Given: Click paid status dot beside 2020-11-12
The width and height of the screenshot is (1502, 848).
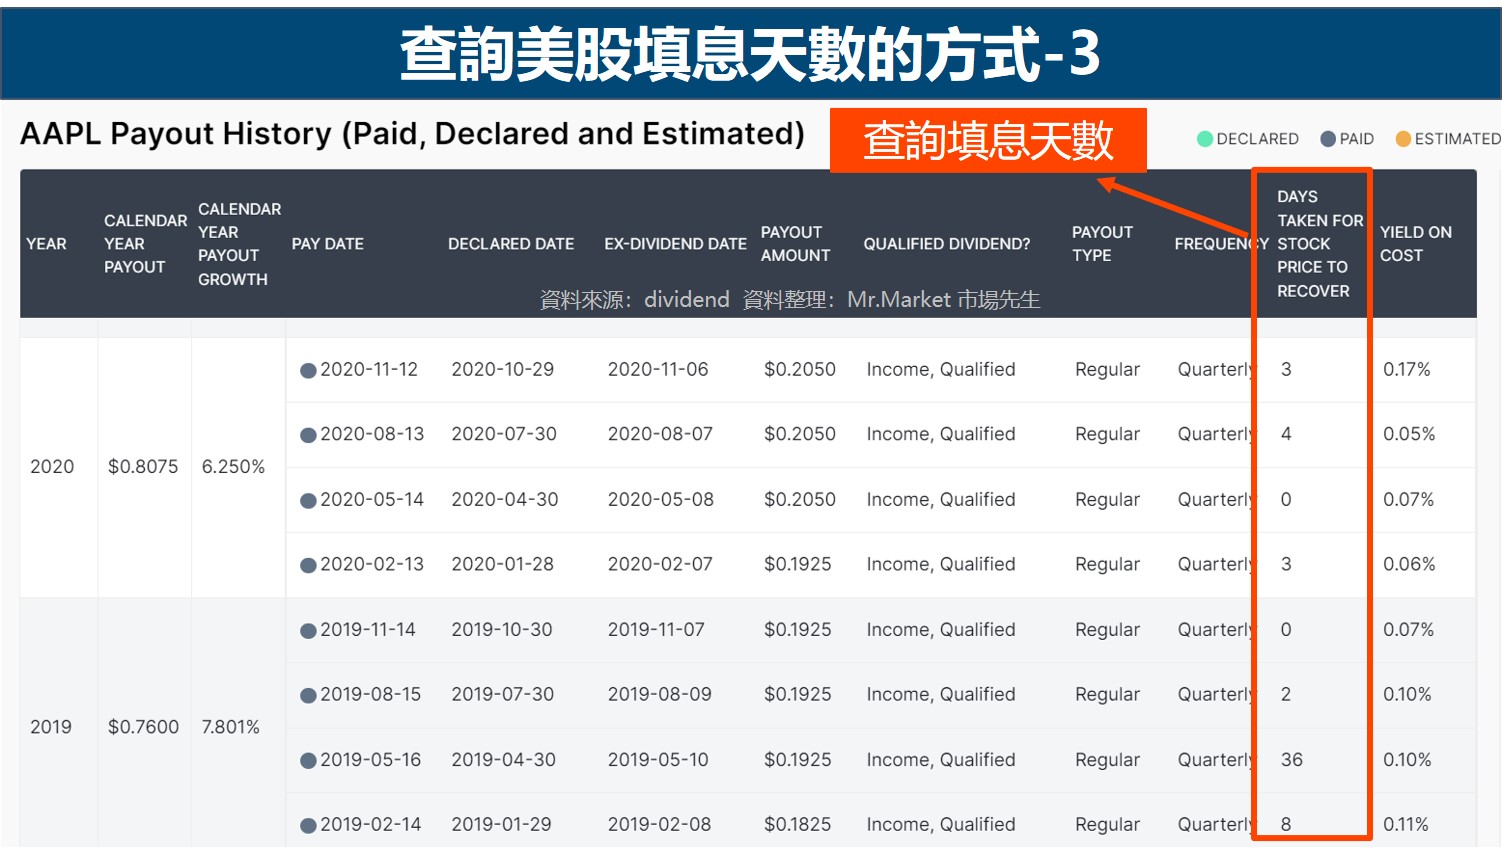Looking at the screenshot, I should pyautogui.click(x=309, y=371).
